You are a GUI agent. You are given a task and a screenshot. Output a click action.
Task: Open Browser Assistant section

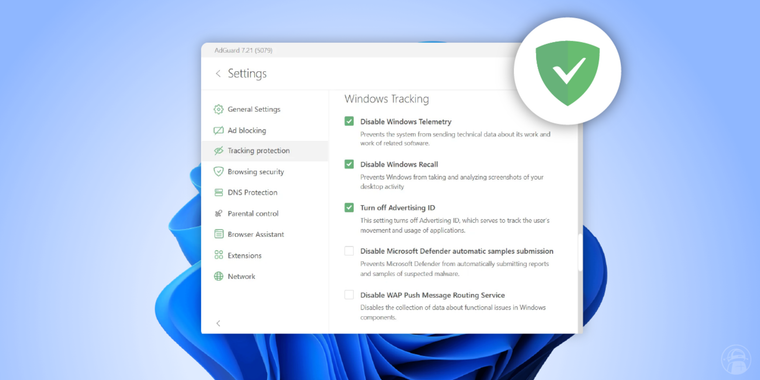(x=265, y=234)
